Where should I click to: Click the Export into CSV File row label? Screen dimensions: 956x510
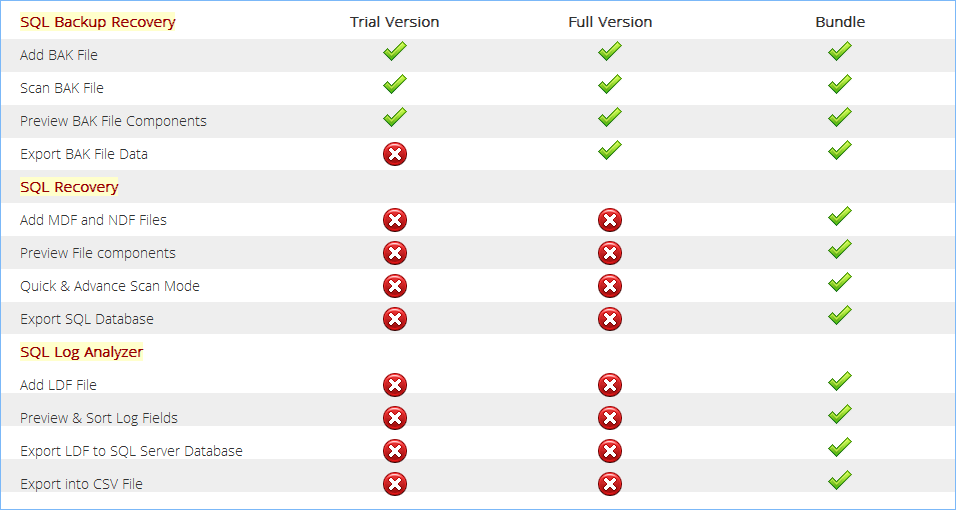tap(81, 484)
